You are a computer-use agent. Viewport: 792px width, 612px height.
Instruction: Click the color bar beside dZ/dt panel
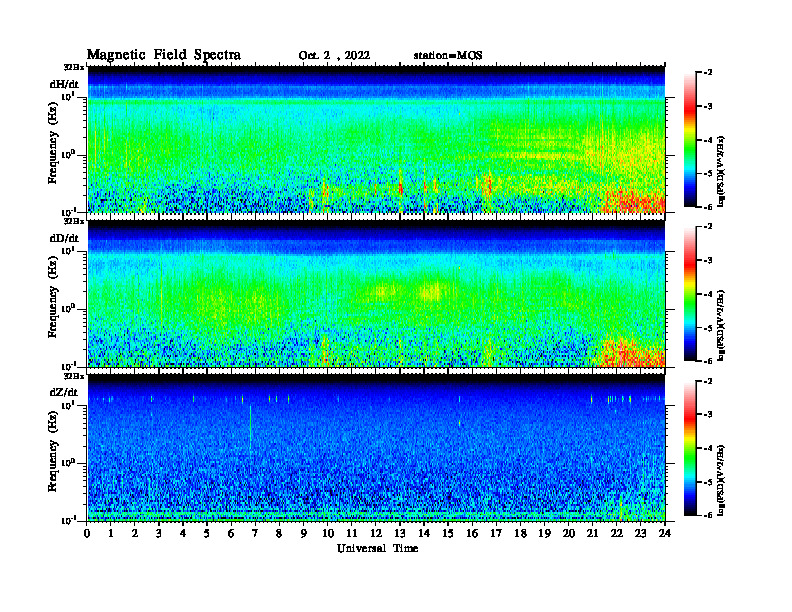pos(690,448)
